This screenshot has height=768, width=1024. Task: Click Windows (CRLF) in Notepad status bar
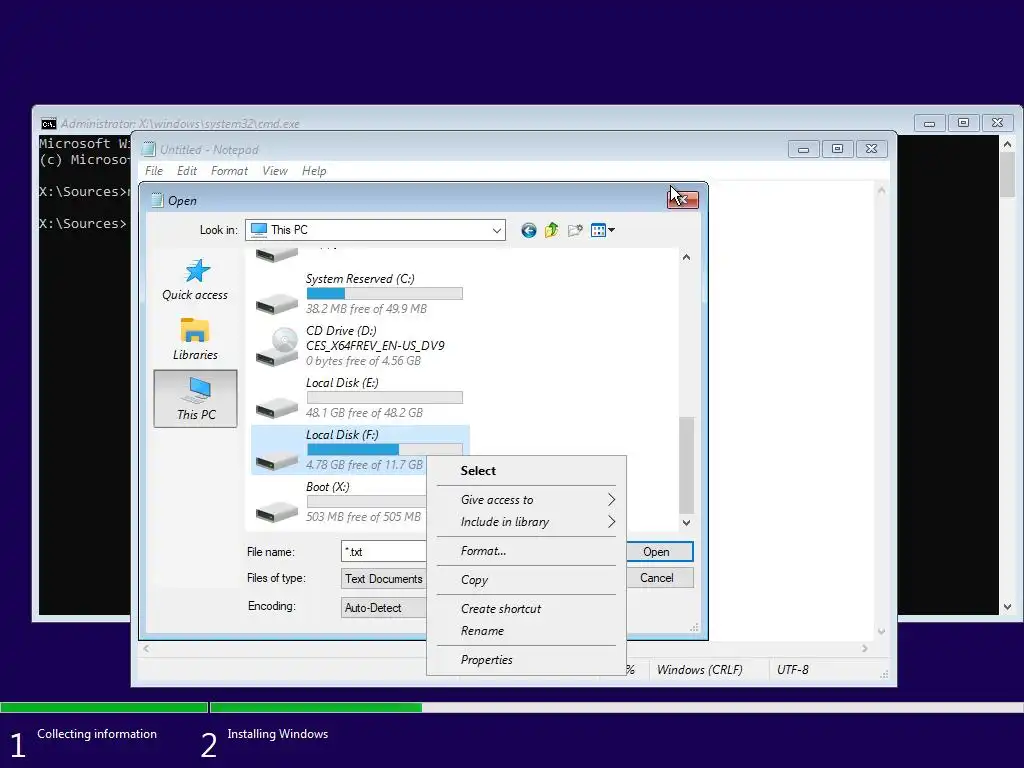699,670
